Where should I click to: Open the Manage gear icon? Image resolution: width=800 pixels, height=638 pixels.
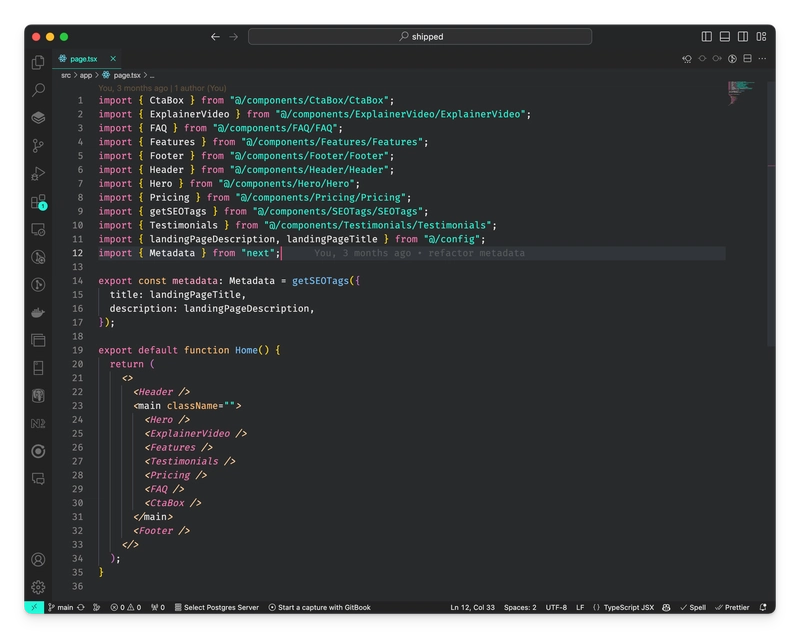coord(38,587)
